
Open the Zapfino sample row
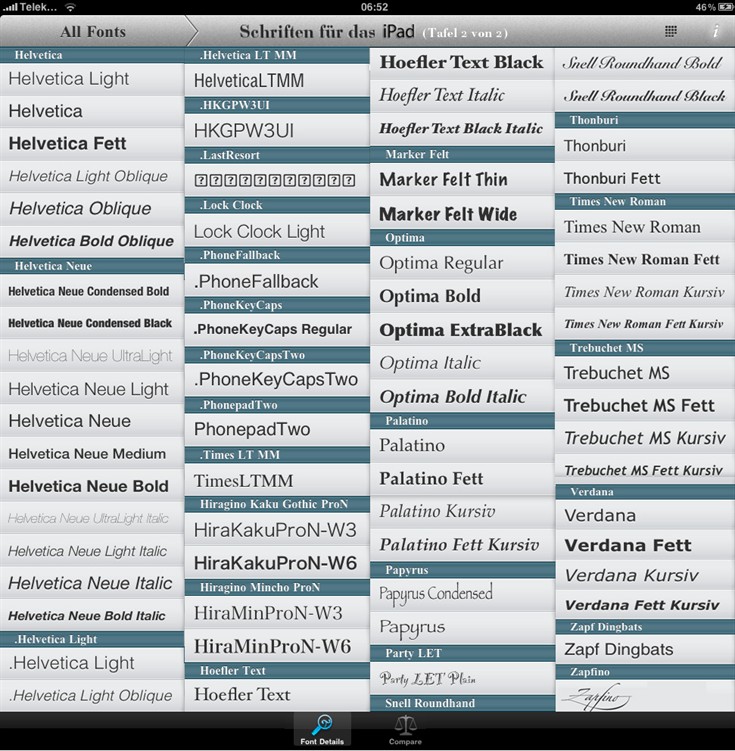(645, 696)
